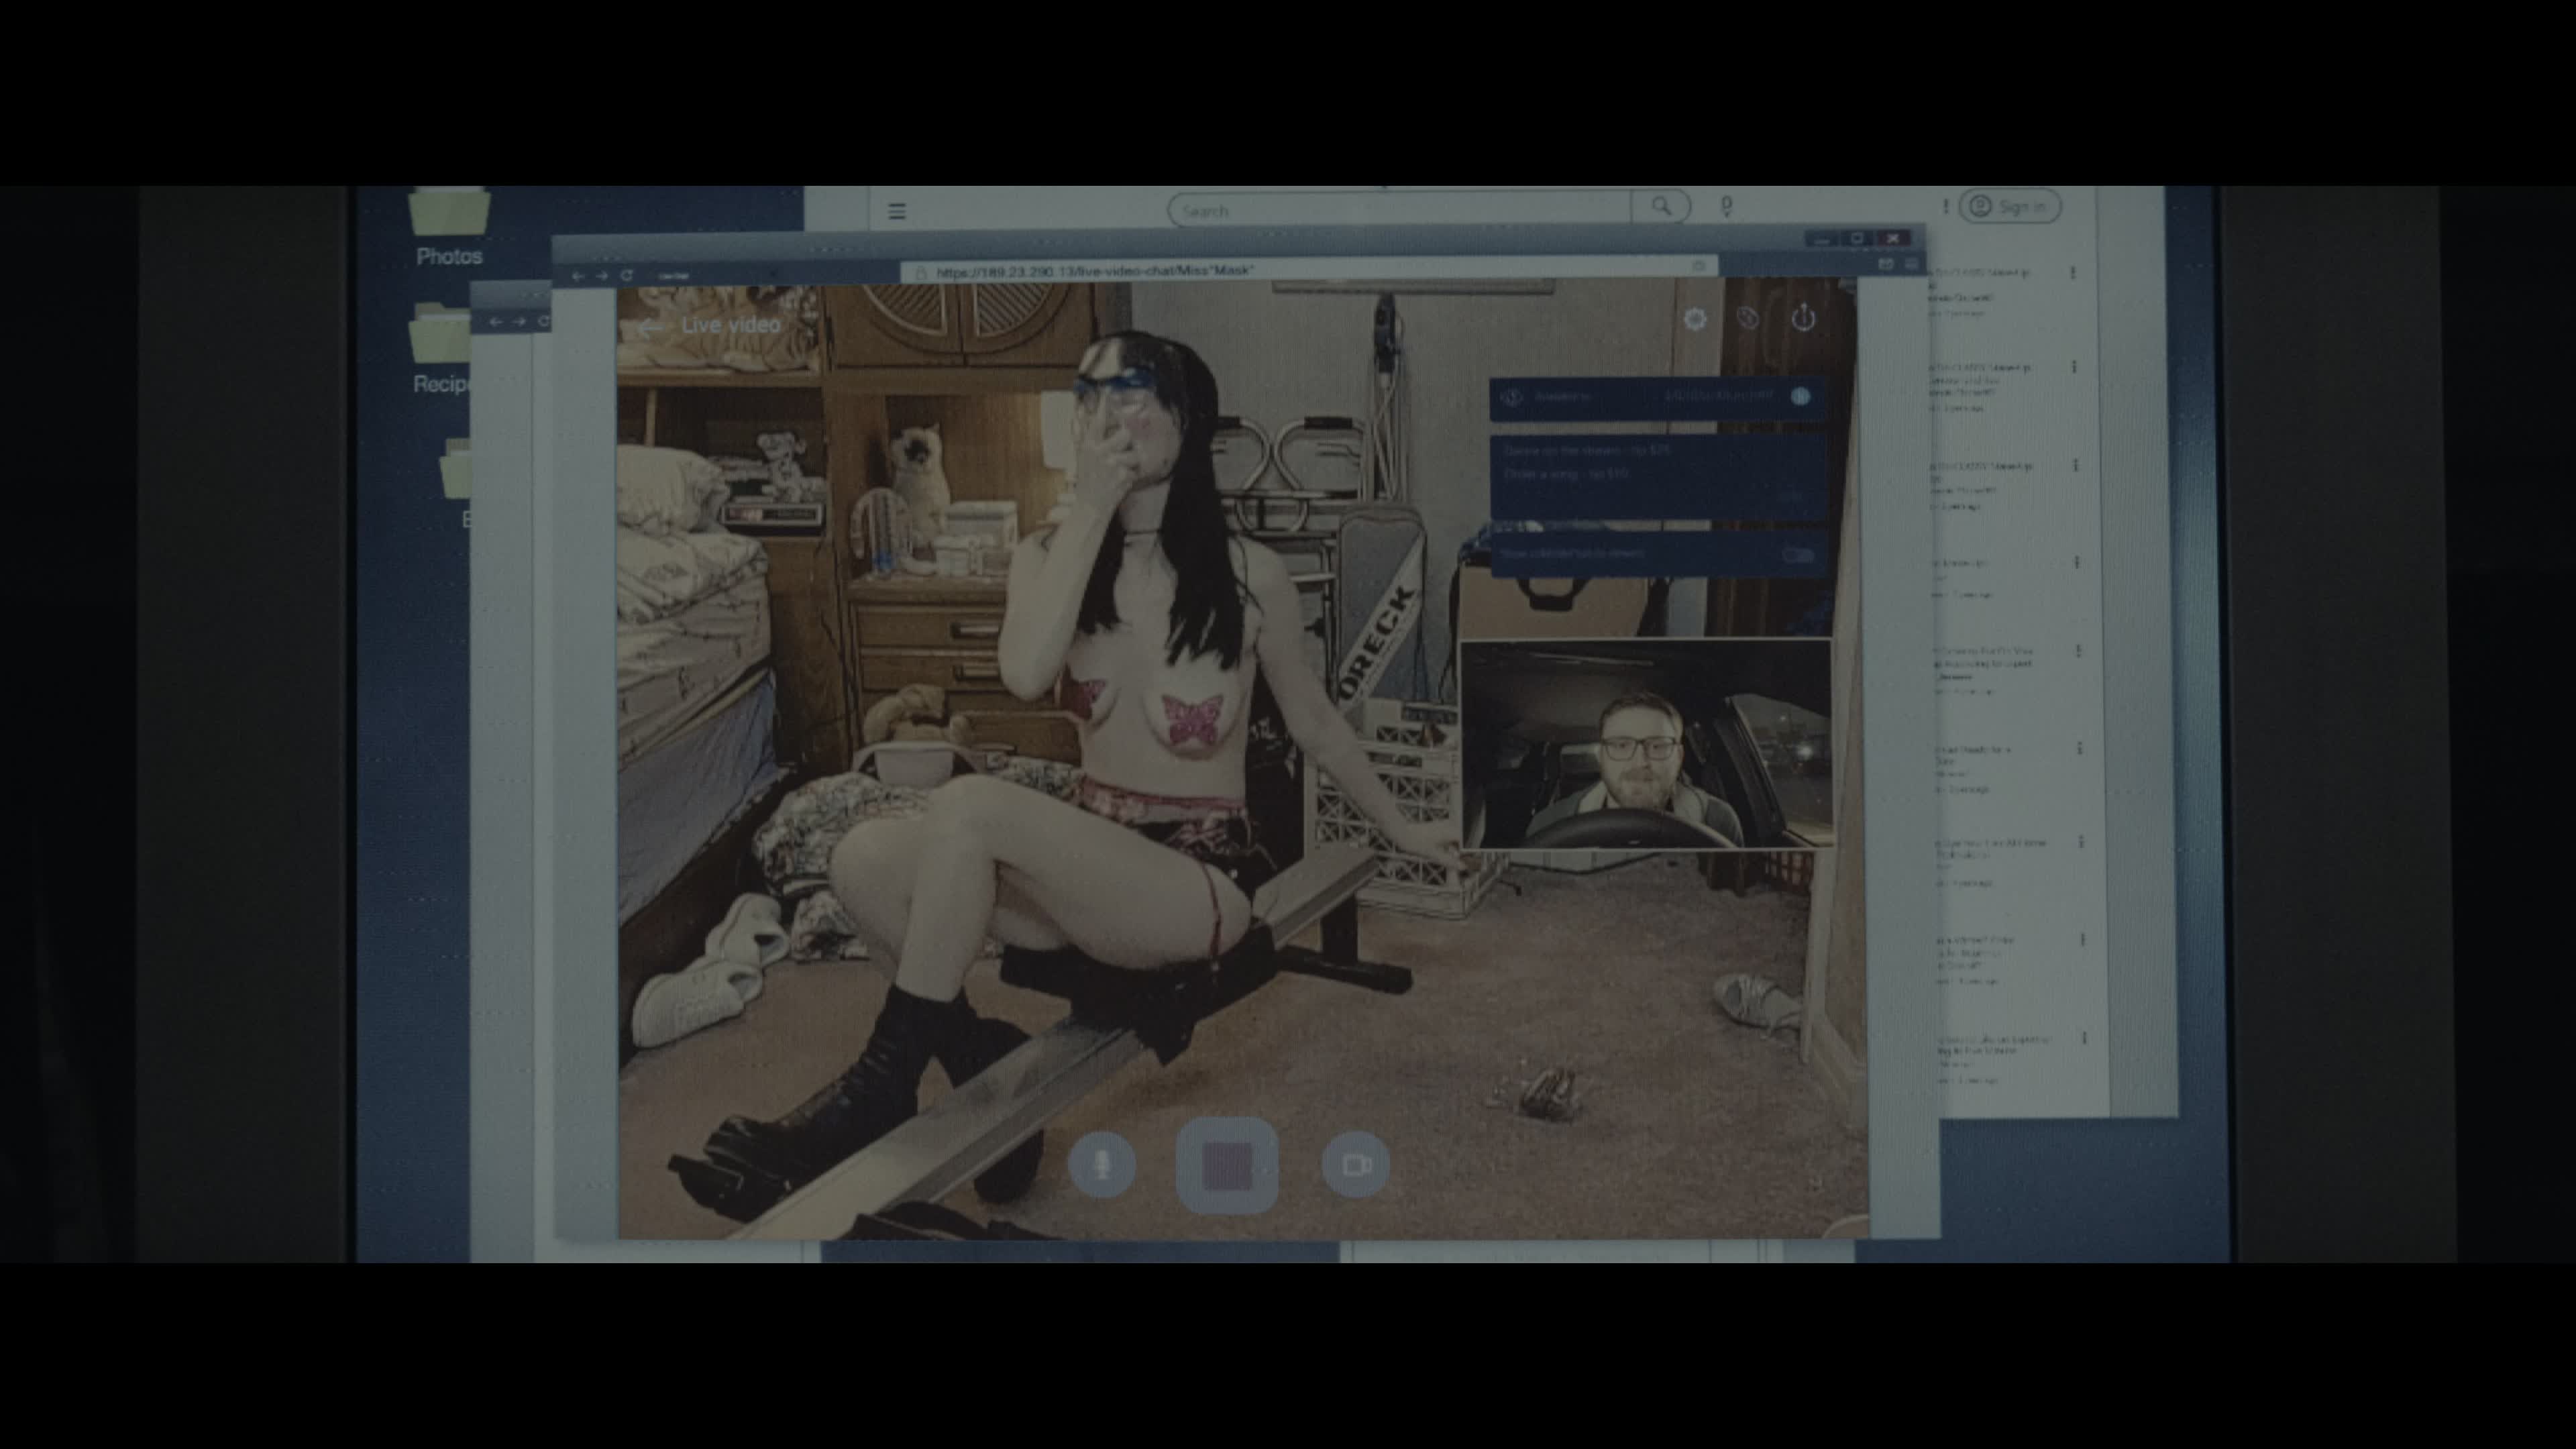Toggle the switch in the bottom overlay panel
Image resolution: width=2576 pixels, height=1449 pixels.
point(1798,555)
